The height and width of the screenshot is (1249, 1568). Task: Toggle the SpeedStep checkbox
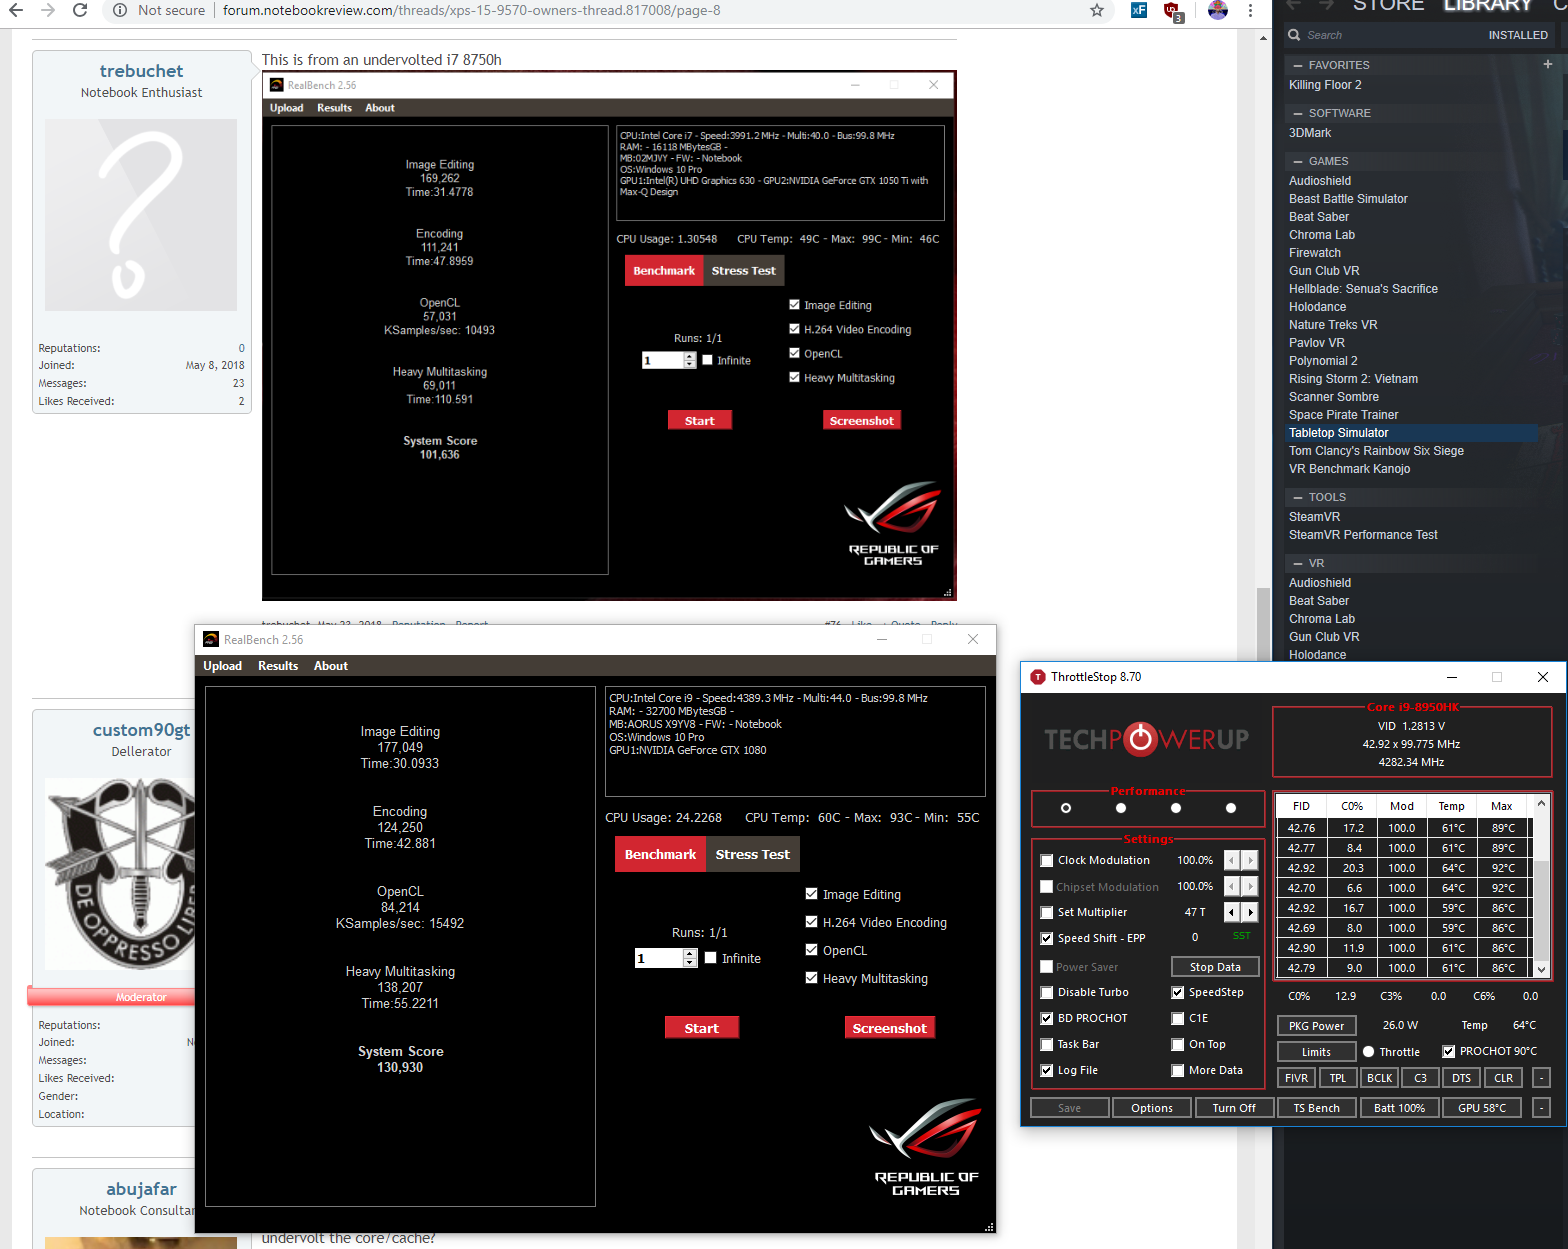[1178, 992]
